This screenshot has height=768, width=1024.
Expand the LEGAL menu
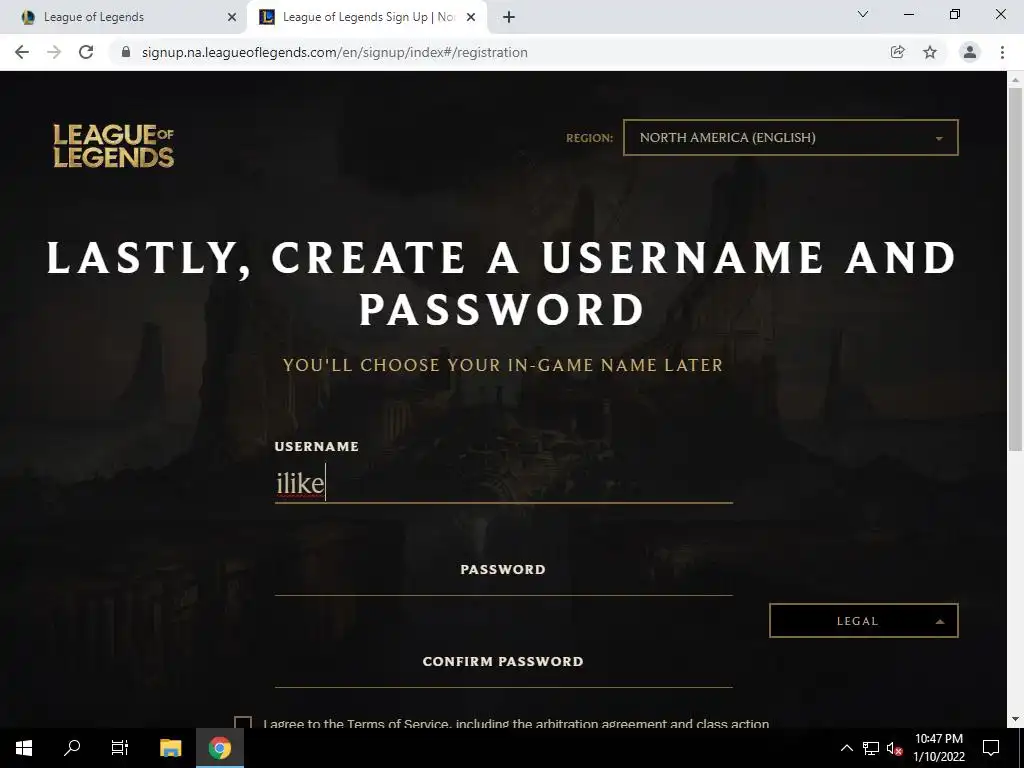pos(863,620)
